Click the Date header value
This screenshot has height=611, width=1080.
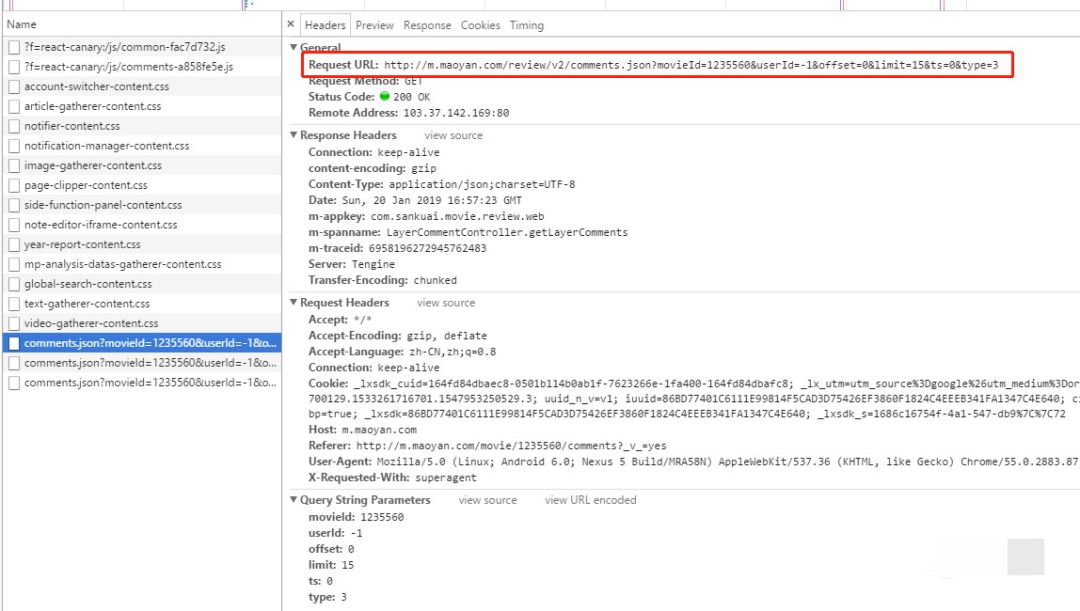pos(432,200)
